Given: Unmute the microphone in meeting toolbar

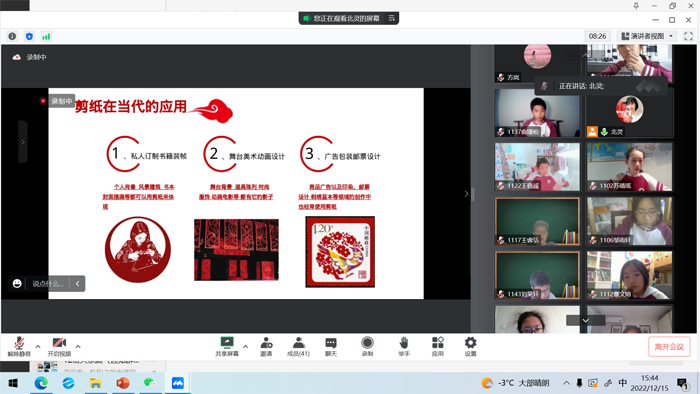Looking at the screenshot, I should tap(19, 346).
